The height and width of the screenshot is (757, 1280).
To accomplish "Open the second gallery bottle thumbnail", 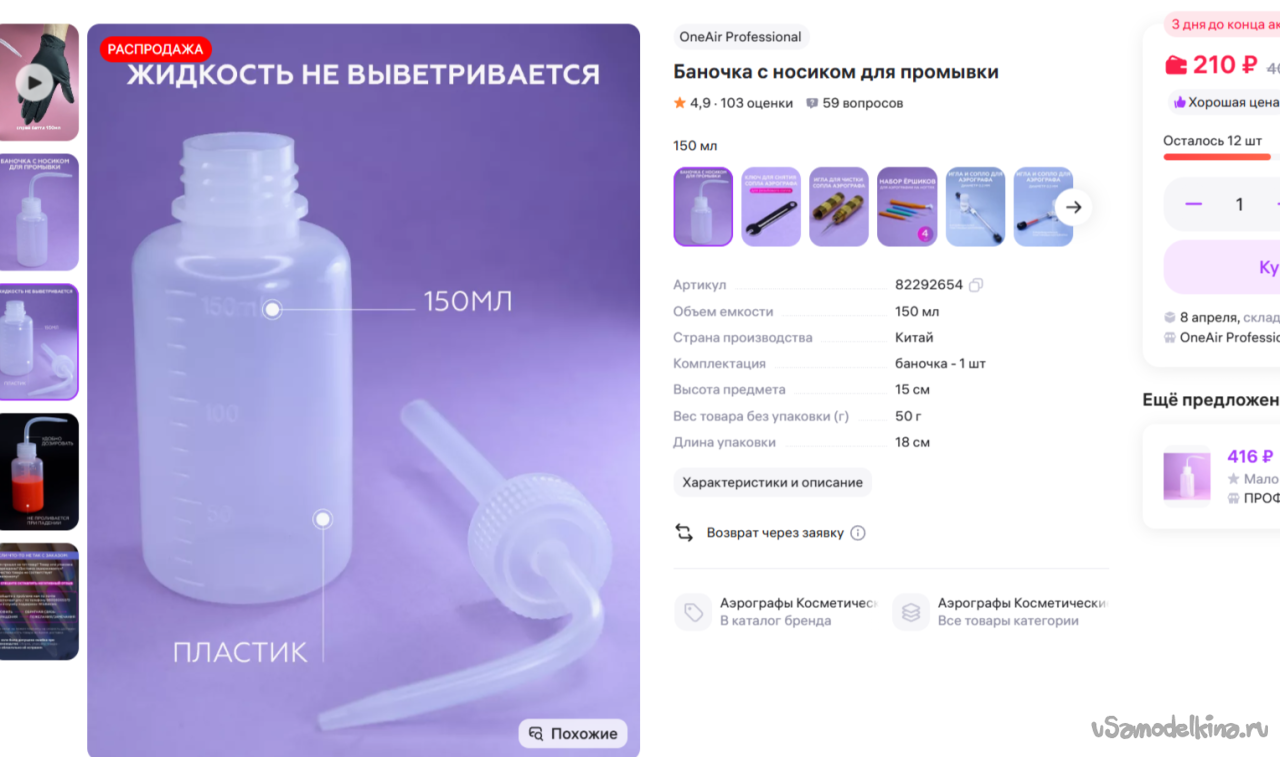I will click(39, 211).
